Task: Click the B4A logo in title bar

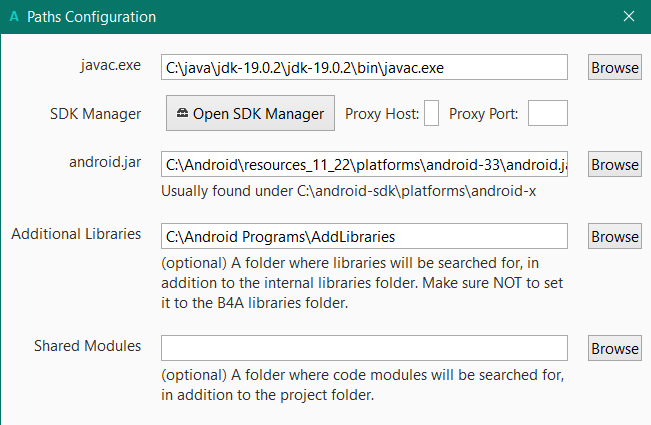Action: click(13, 17)
